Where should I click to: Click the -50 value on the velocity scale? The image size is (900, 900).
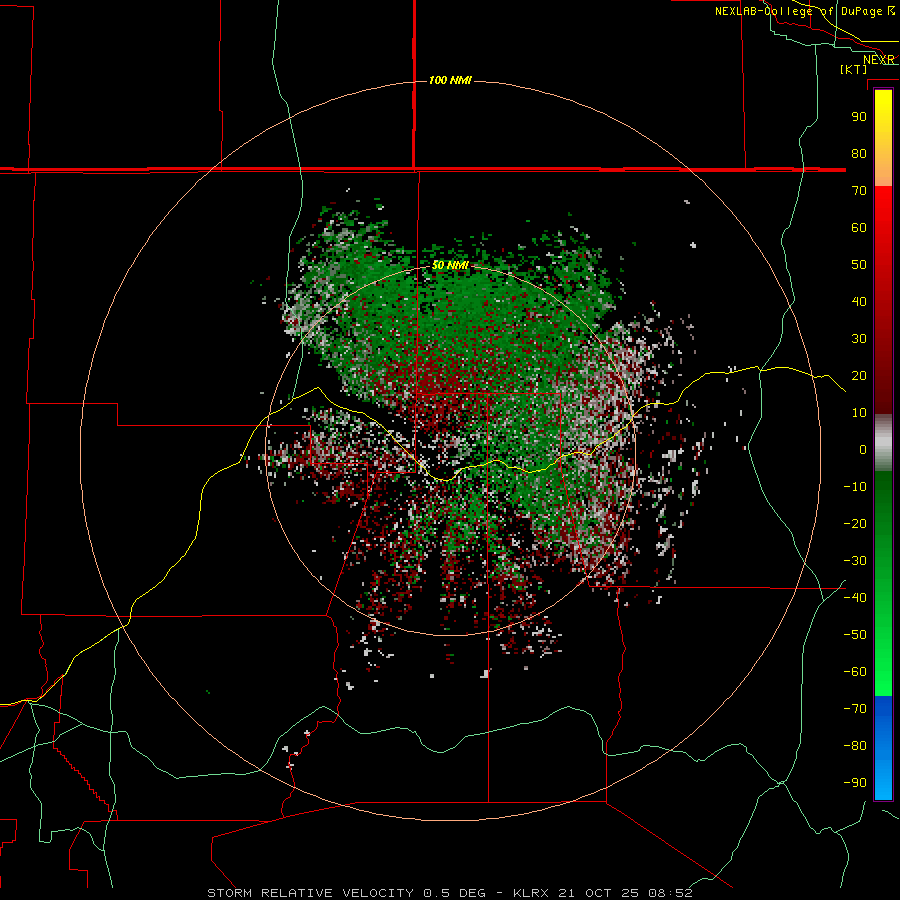pos(855,635)
